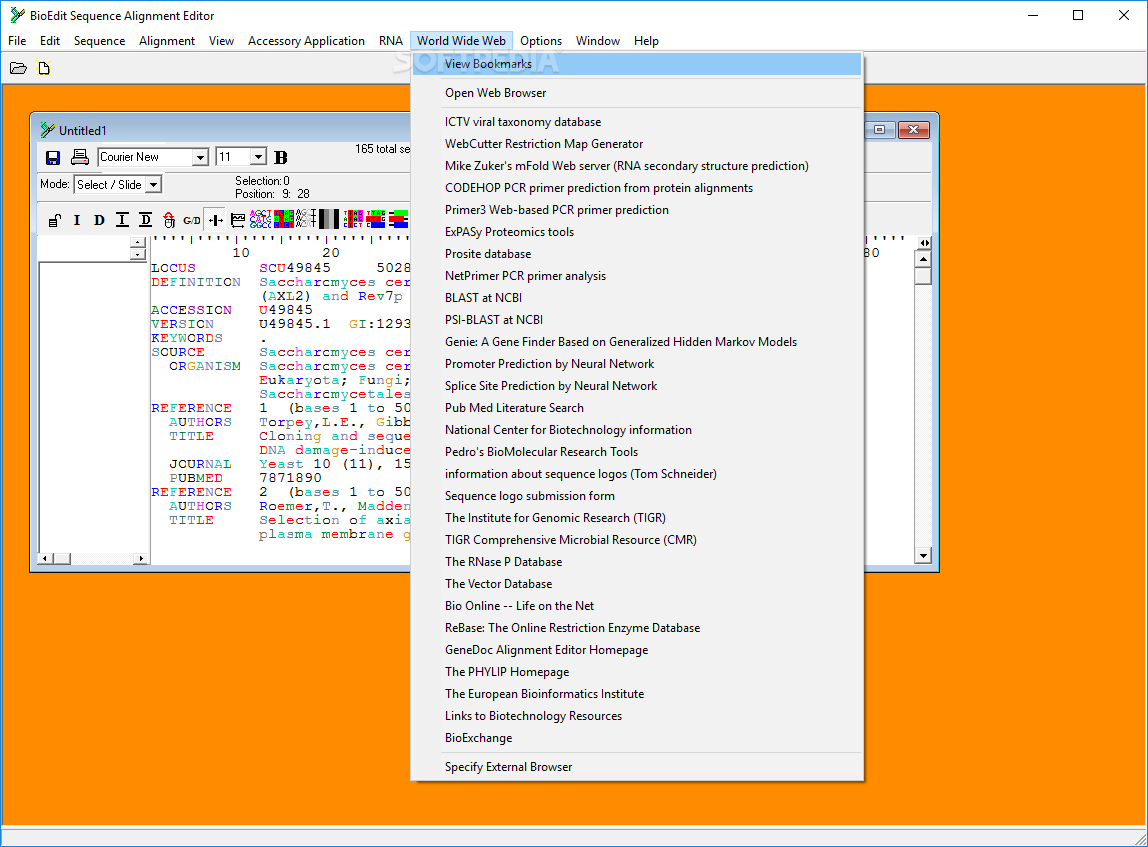Click the ruler split arrows icon
This screenshot has width=1148, height=847.
click(925, 243)
